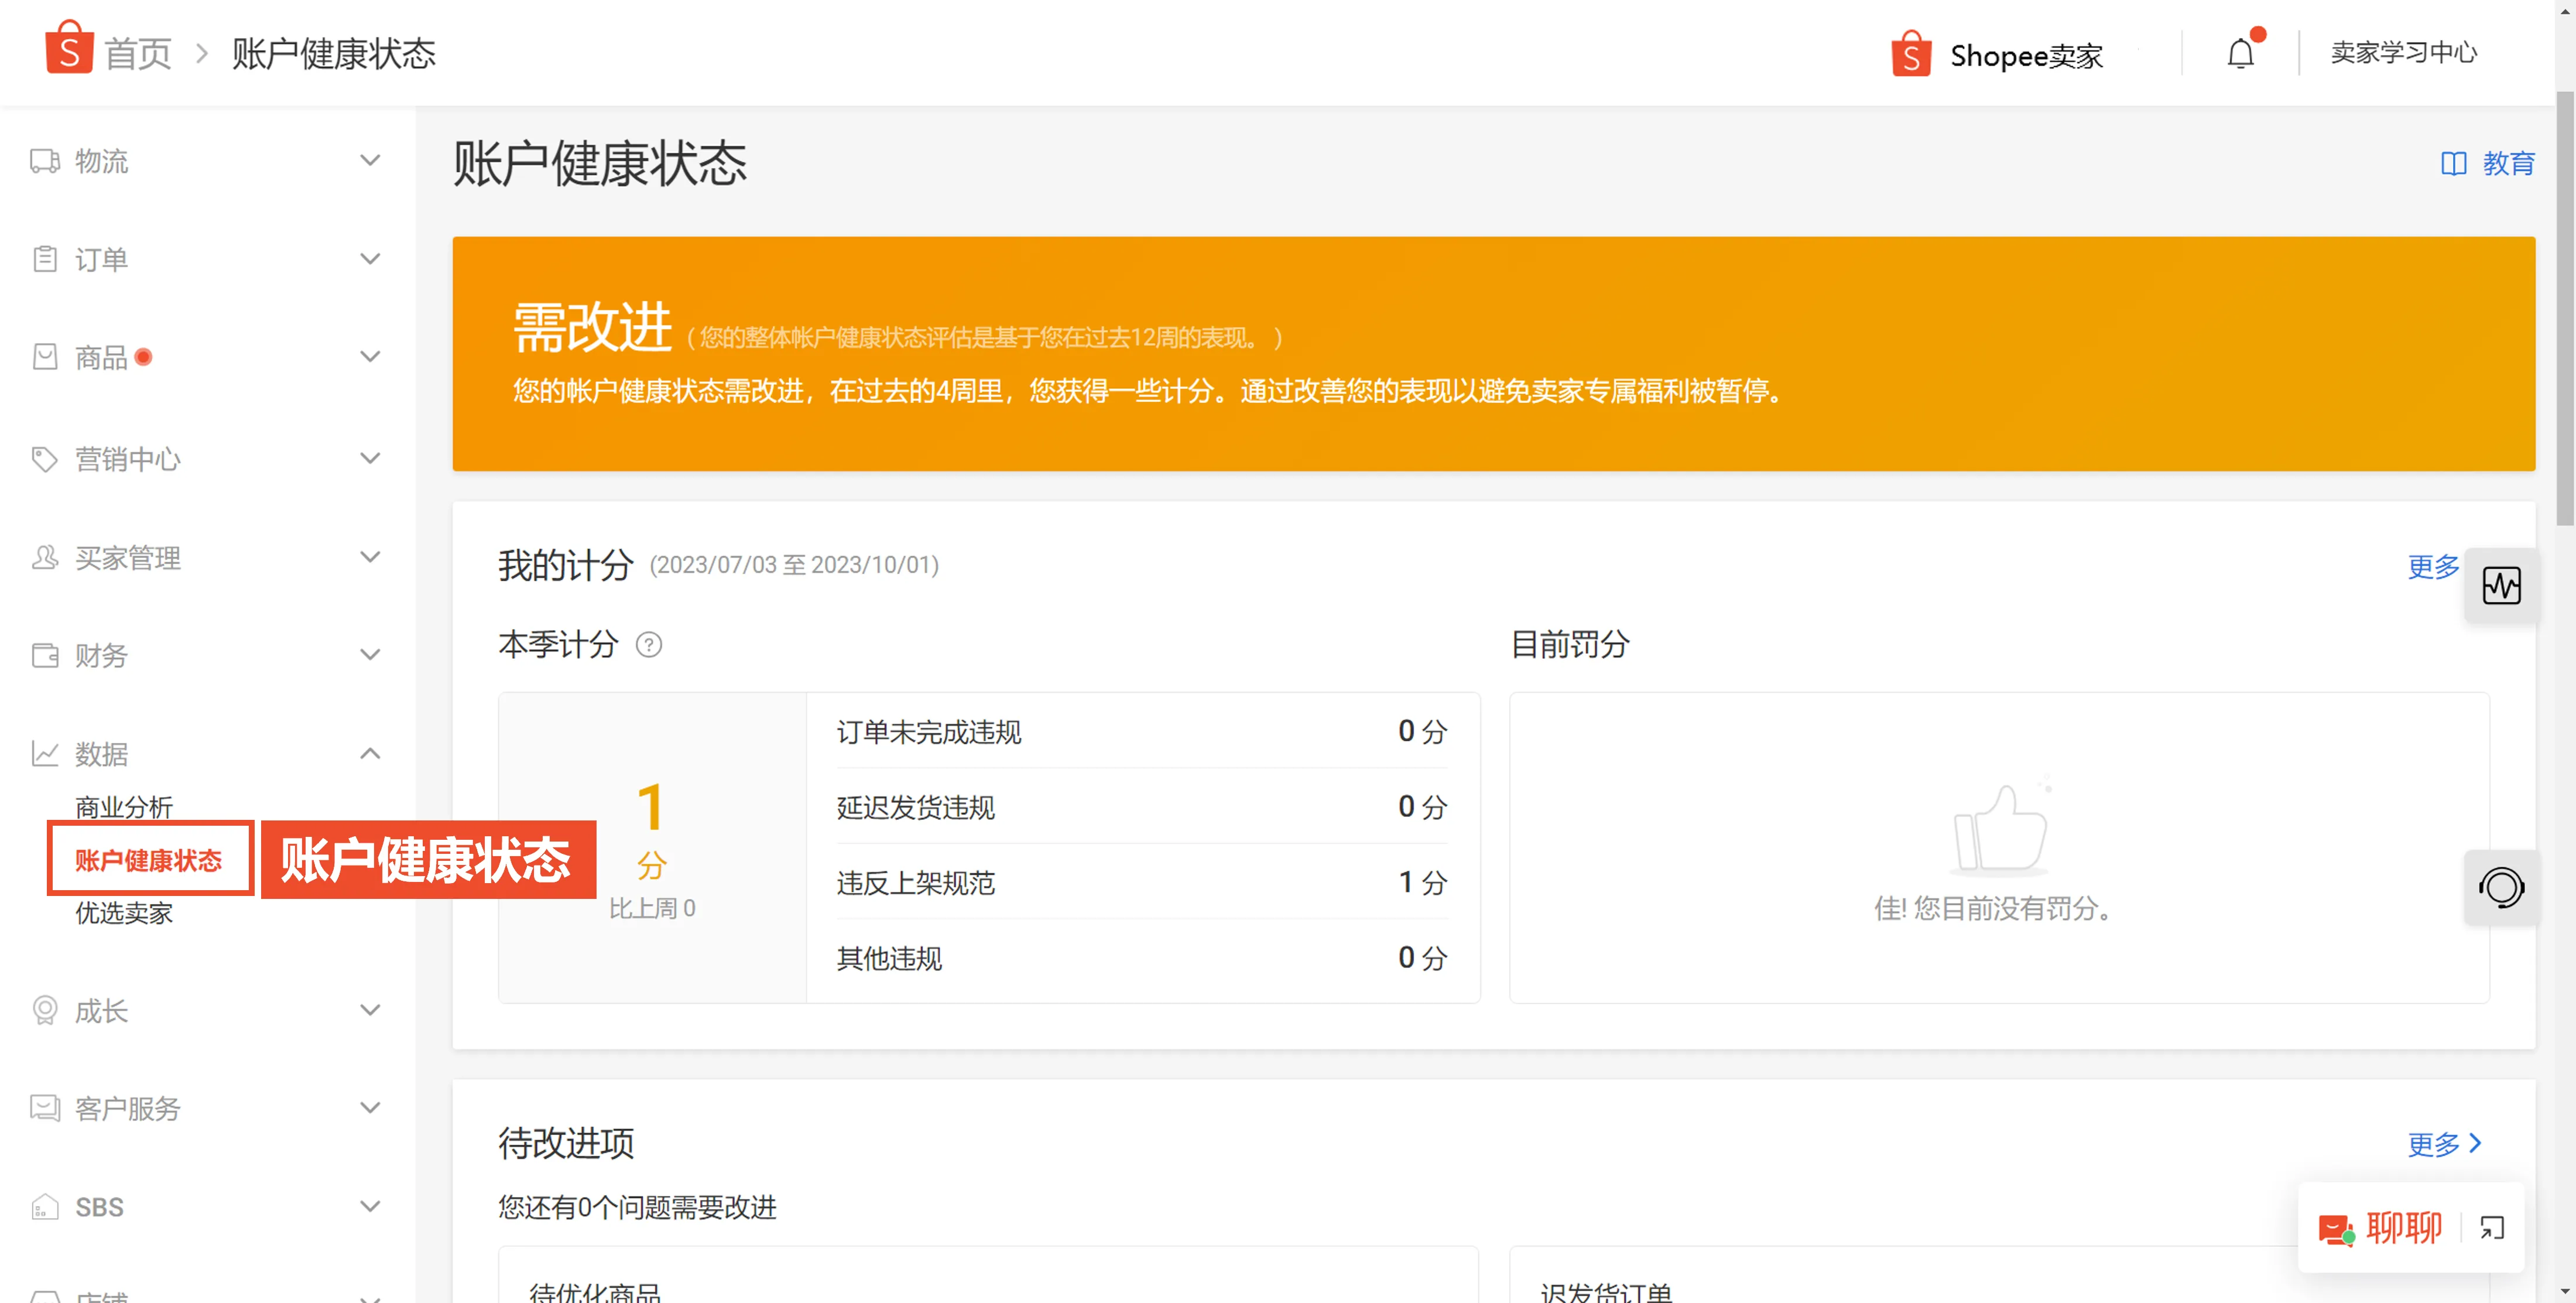The height and width of the screenshot is (1303, 2576).
Task: Open the notifications bell
Action: (x=2239, y=53)
